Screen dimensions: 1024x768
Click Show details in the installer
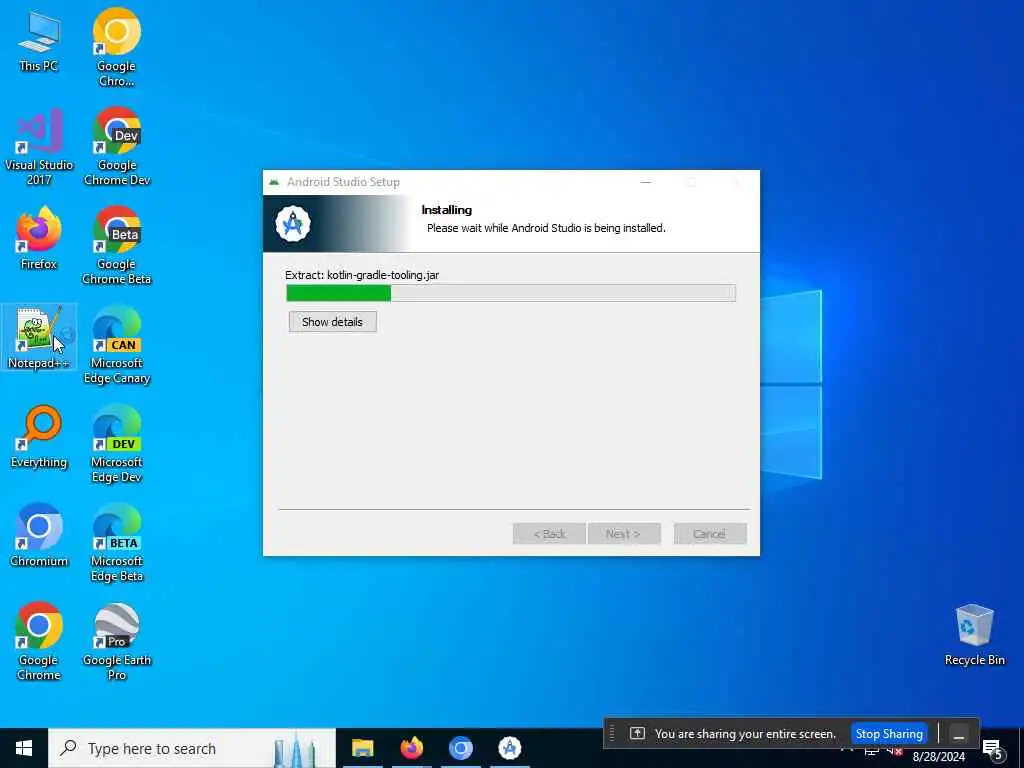(332, 322)
